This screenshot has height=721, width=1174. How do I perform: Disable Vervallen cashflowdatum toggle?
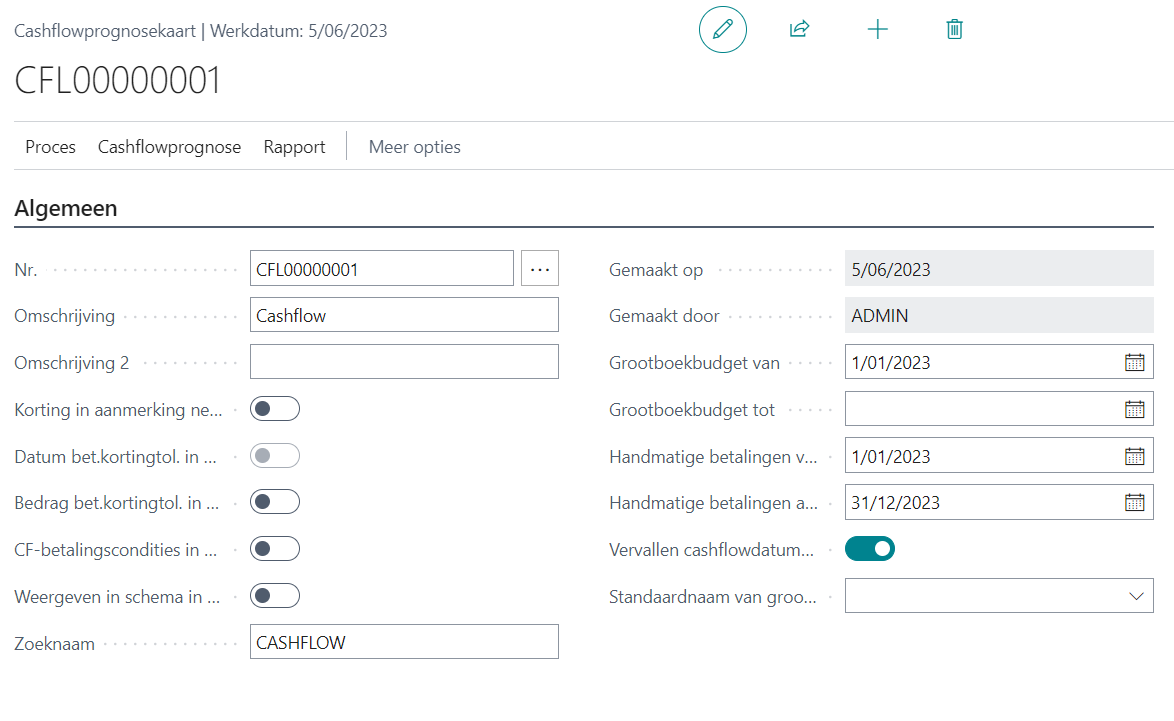pyautogui.click(x=870, y=549)
